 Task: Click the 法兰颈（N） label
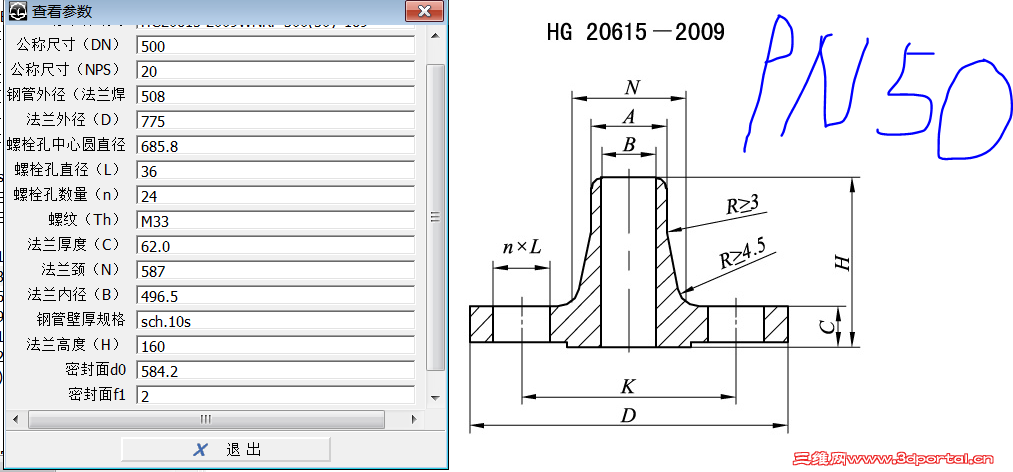click(x=81, y=270)
